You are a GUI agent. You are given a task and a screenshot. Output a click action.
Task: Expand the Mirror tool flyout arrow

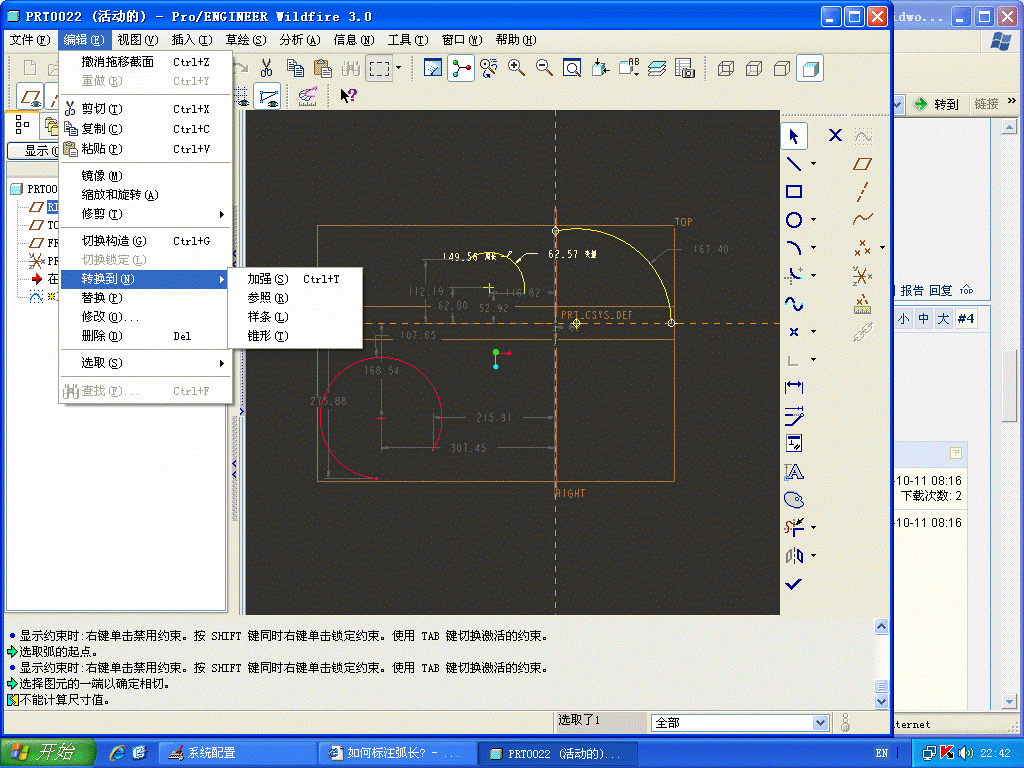(x=814, y=556)
